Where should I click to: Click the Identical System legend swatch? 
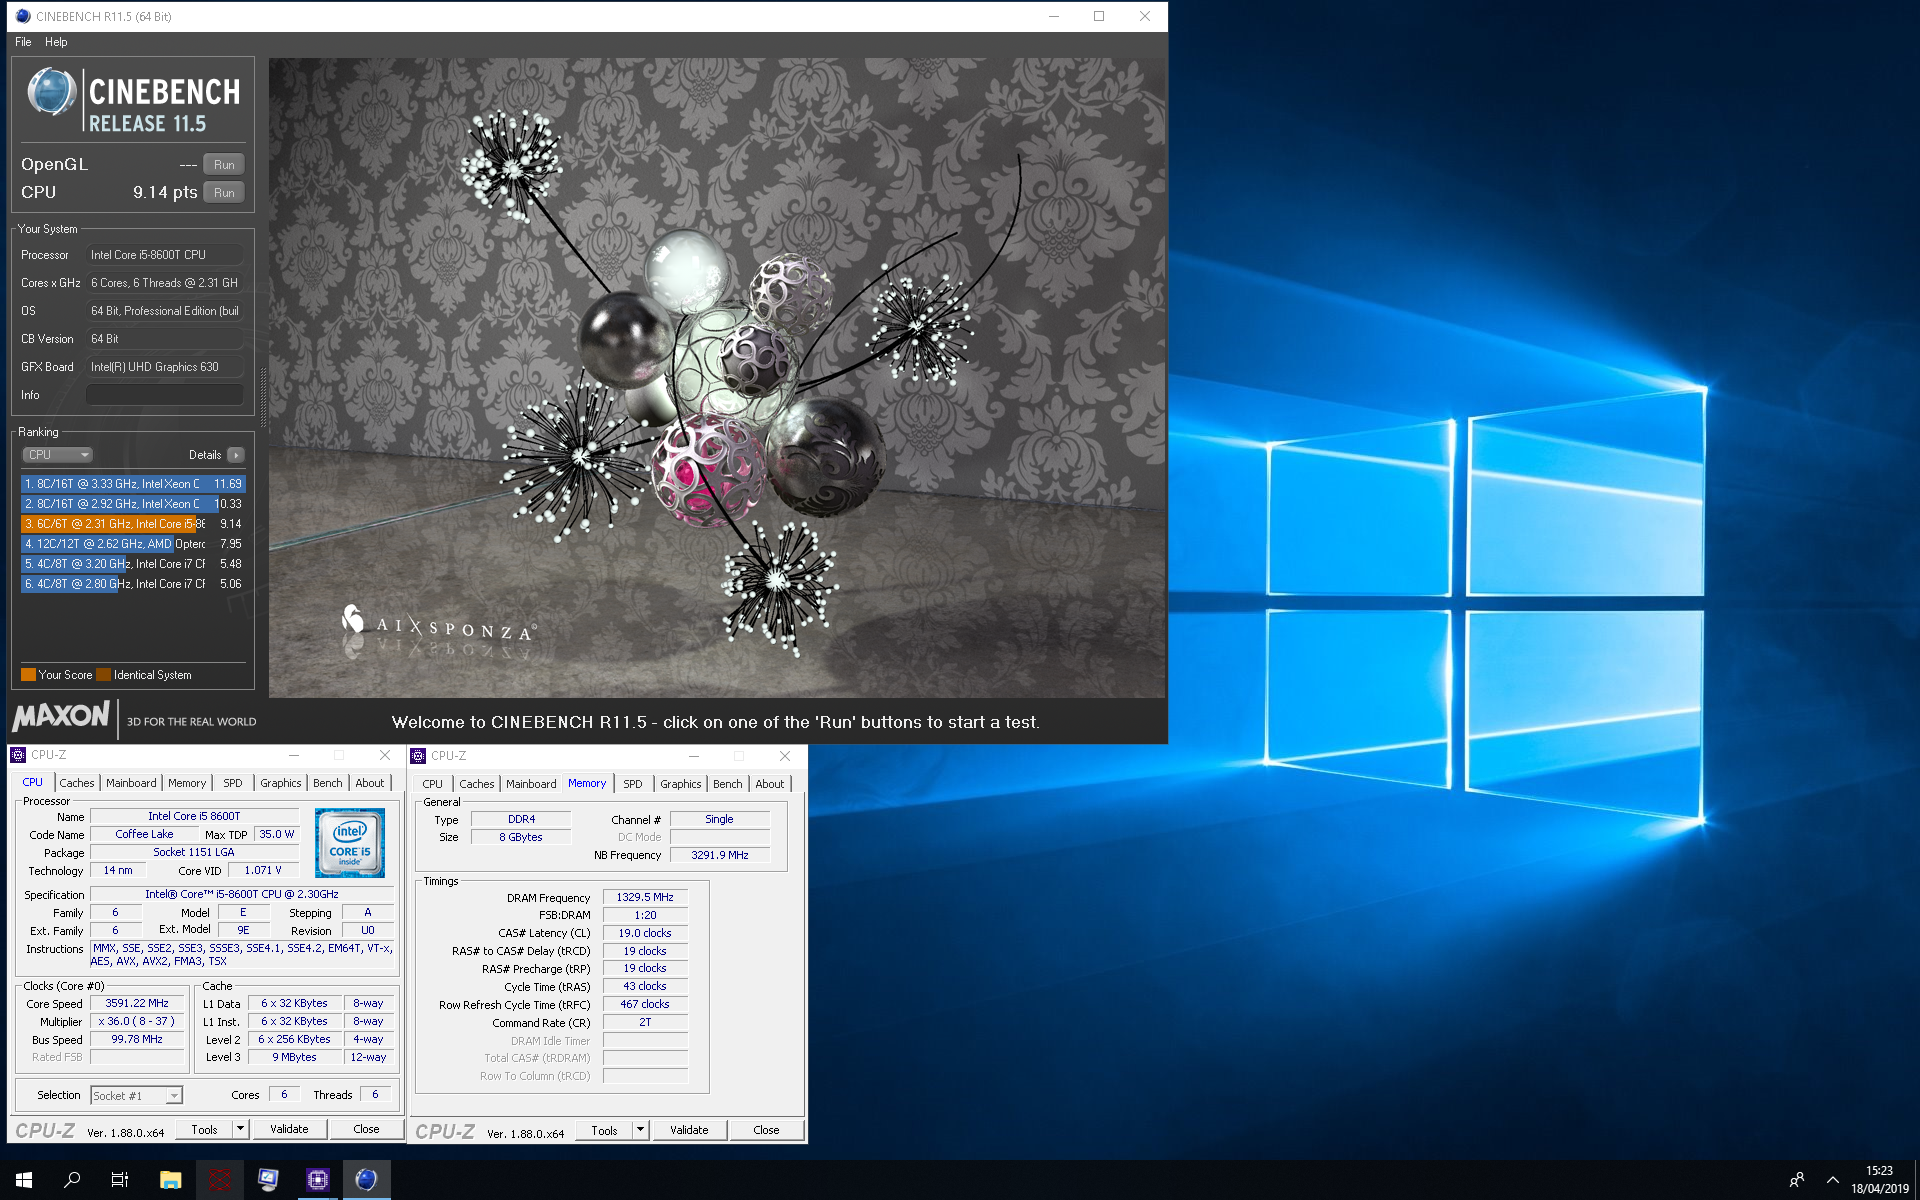[x=103, y=675]
